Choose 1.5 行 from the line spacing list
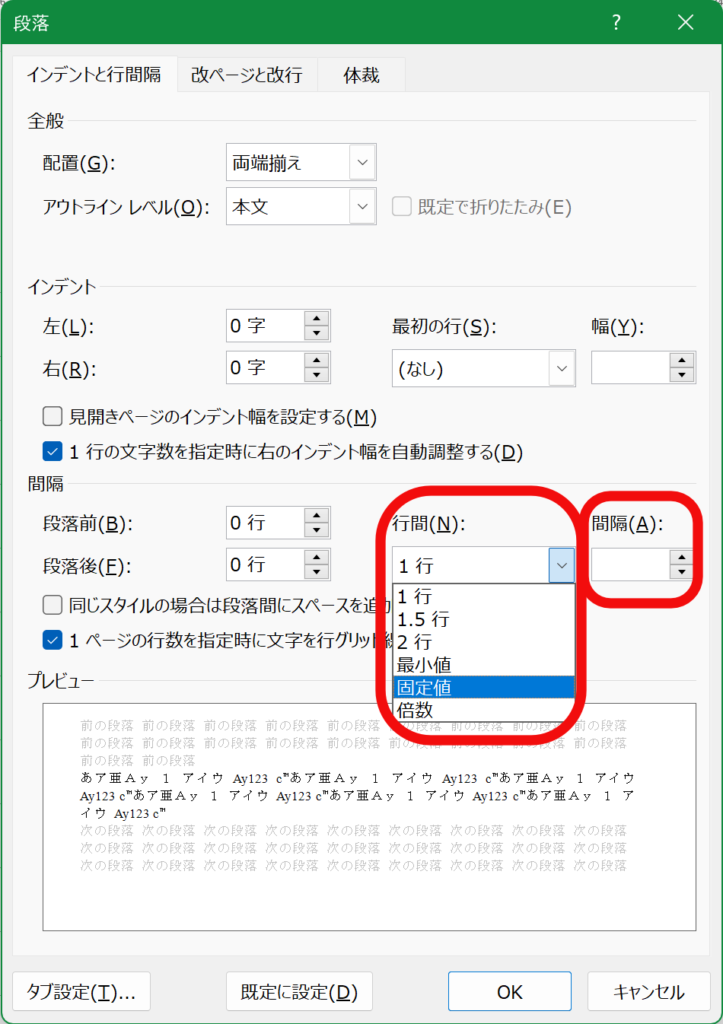The width and height of the screenshot is (723, 1024). pos(484,618)
